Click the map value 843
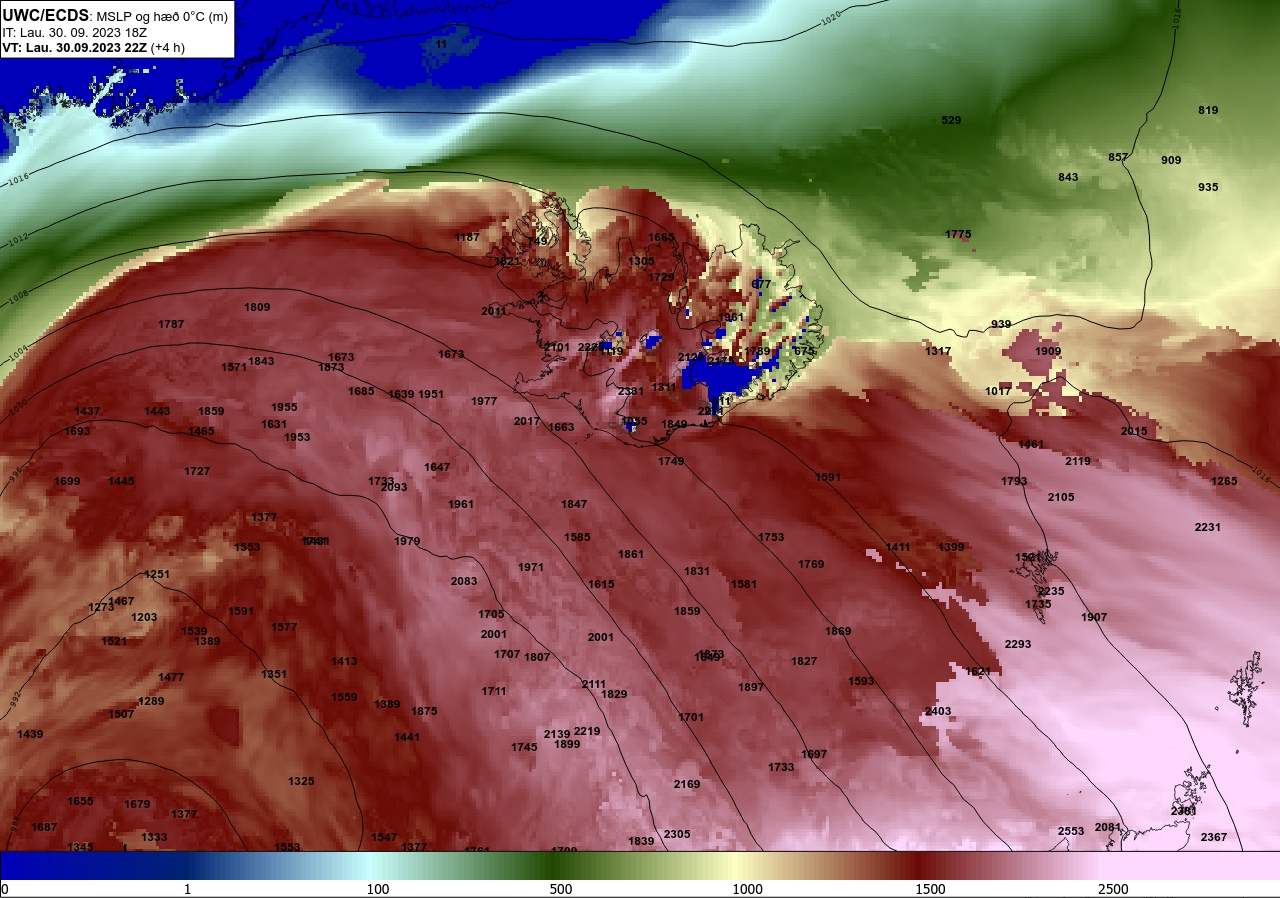Screen dimensions: 1280x898 pyautogui.click(x=1068, y=177)
